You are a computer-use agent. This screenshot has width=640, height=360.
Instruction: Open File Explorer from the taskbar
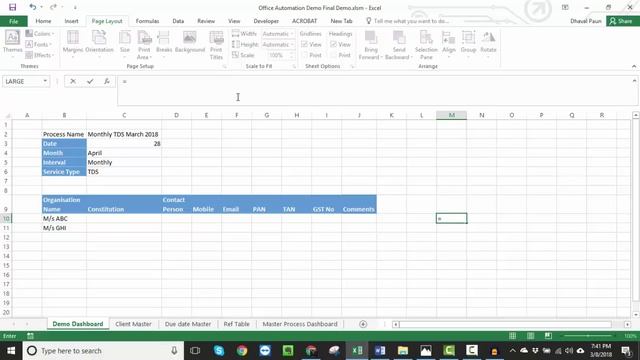click(403, 351)
